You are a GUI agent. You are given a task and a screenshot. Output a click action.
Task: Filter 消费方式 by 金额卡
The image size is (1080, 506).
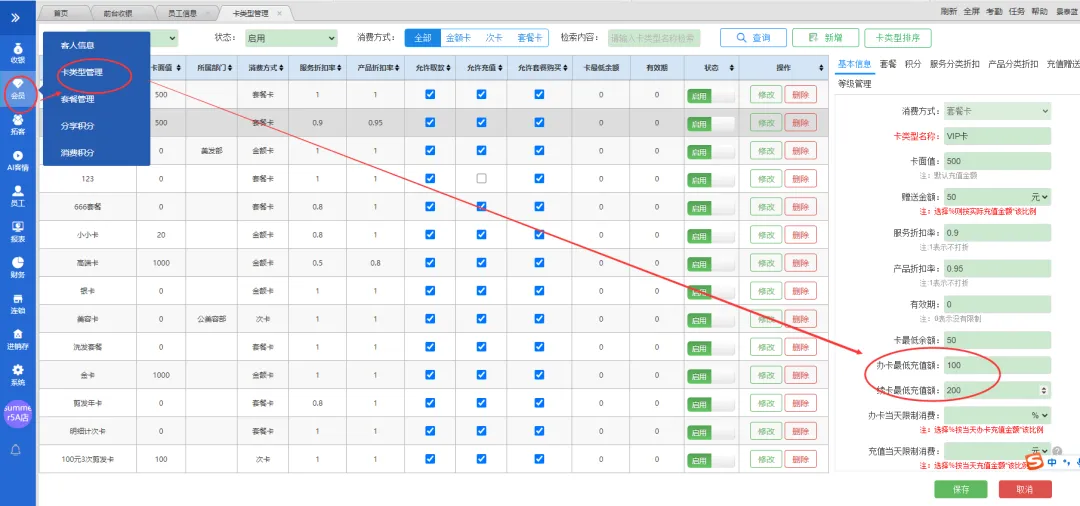[459, 38]
